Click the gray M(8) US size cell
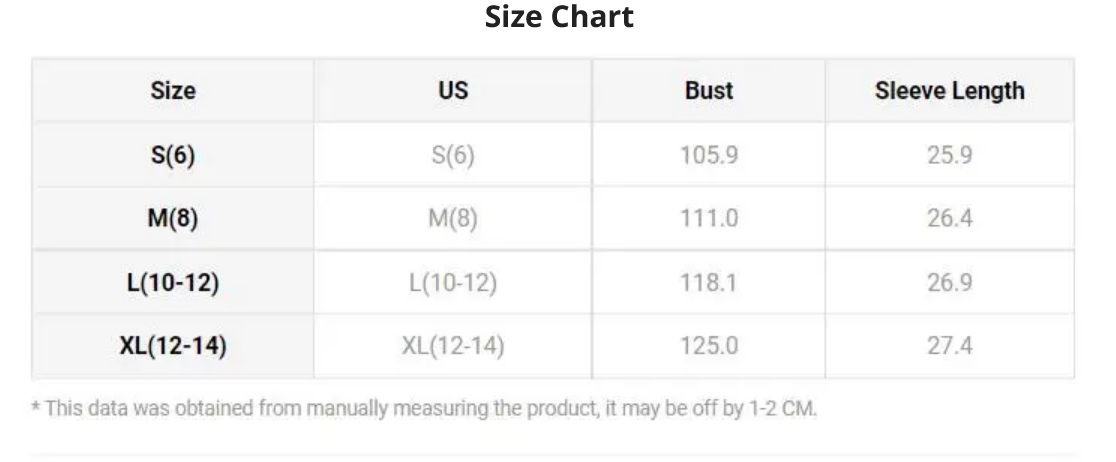This screenshot has width=1116, height=462. pos(453,218)
